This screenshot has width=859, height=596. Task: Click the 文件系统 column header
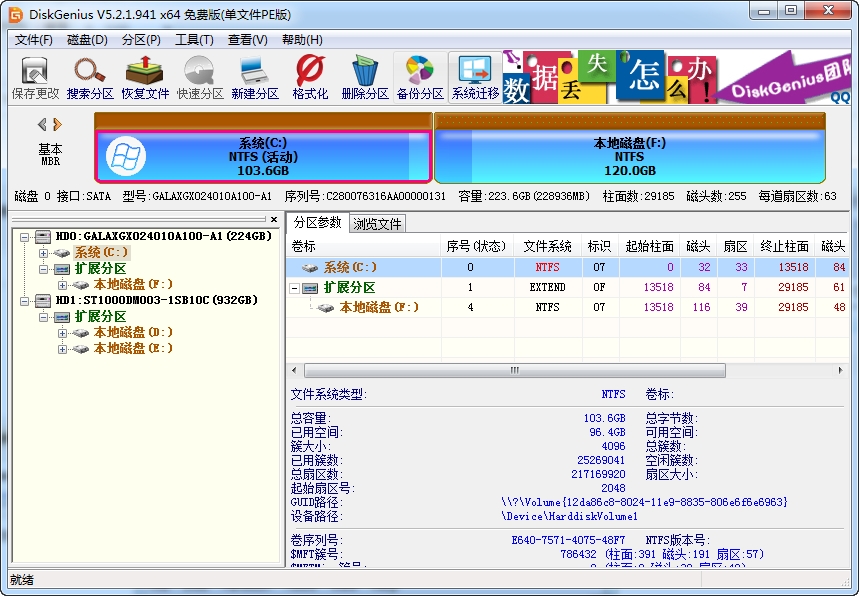(x=547, y=246)
